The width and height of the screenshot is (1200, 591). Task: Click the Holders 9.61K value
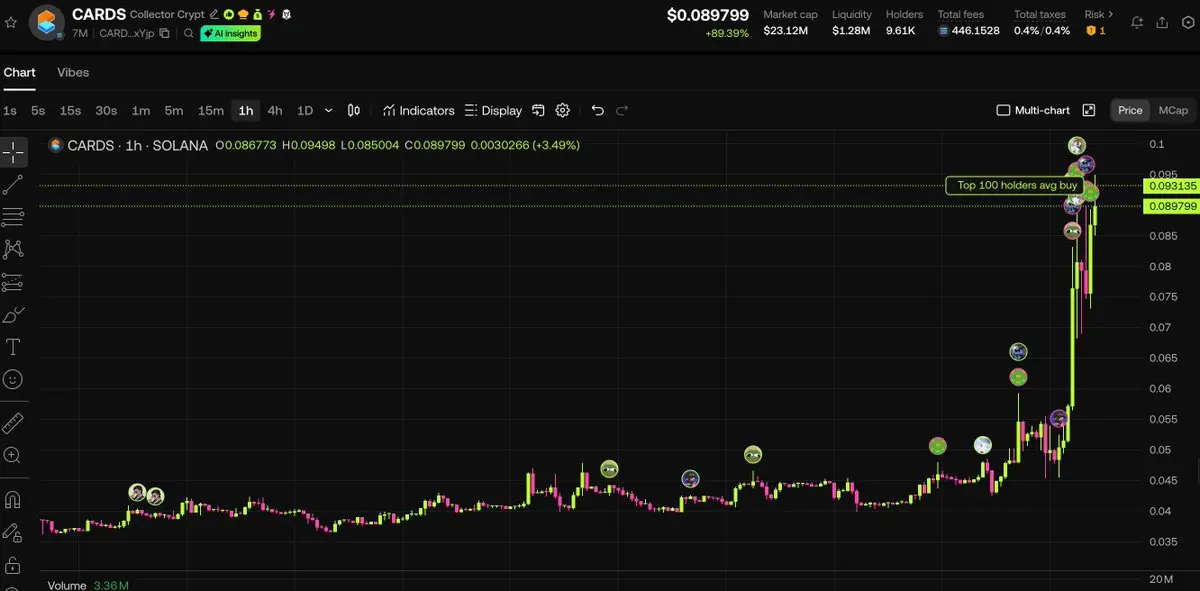(901, 31)
